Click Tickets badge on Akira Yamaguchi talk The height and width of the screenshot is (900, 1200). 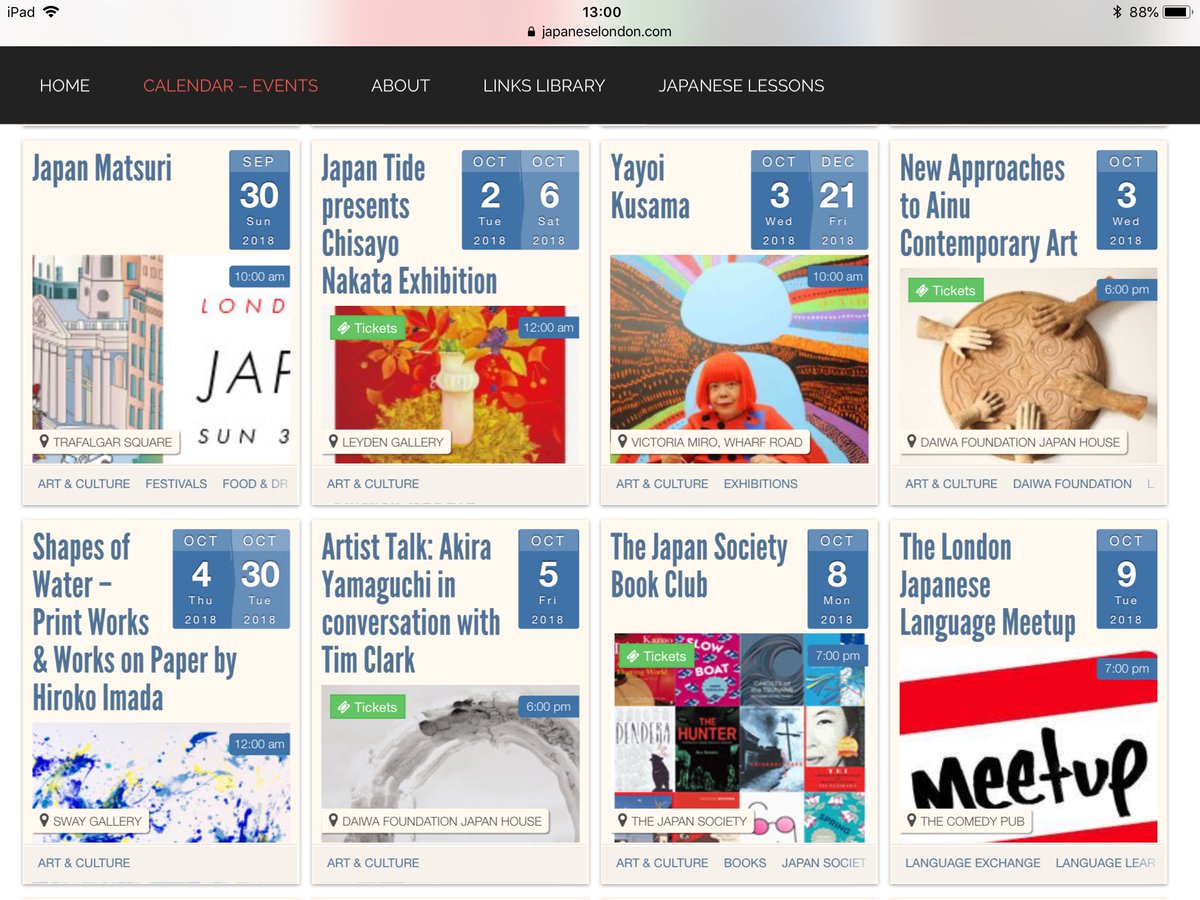367,707
